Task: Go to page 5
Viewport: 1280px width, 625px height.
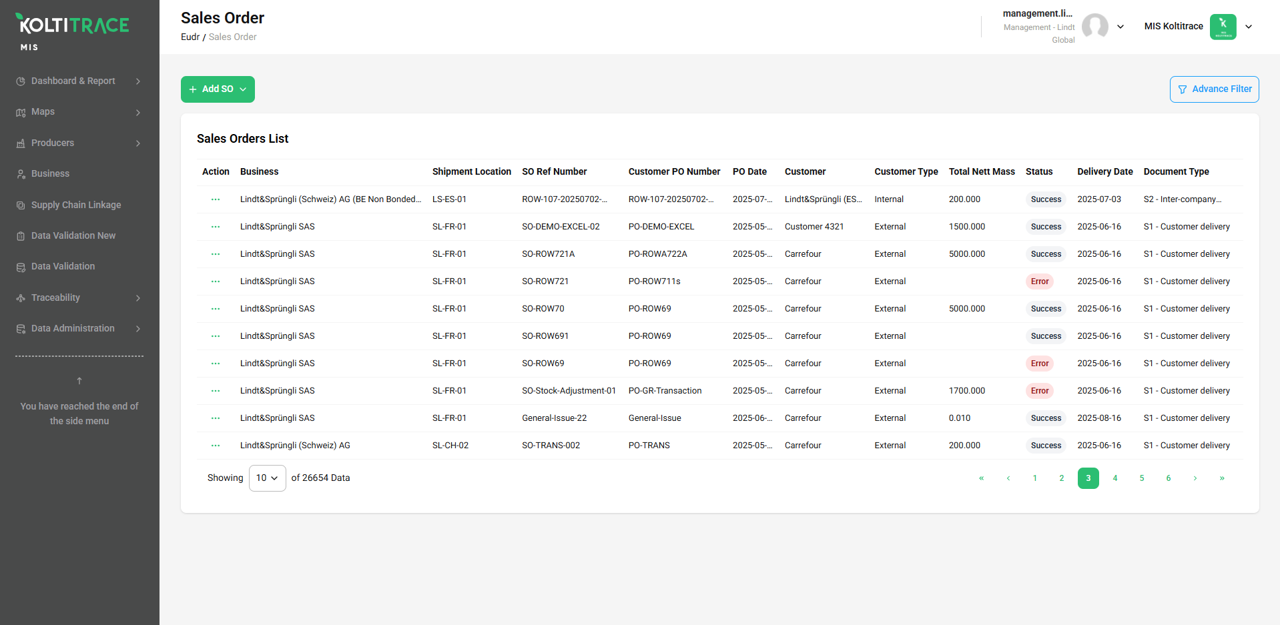Action: [x=1141, y=478]
